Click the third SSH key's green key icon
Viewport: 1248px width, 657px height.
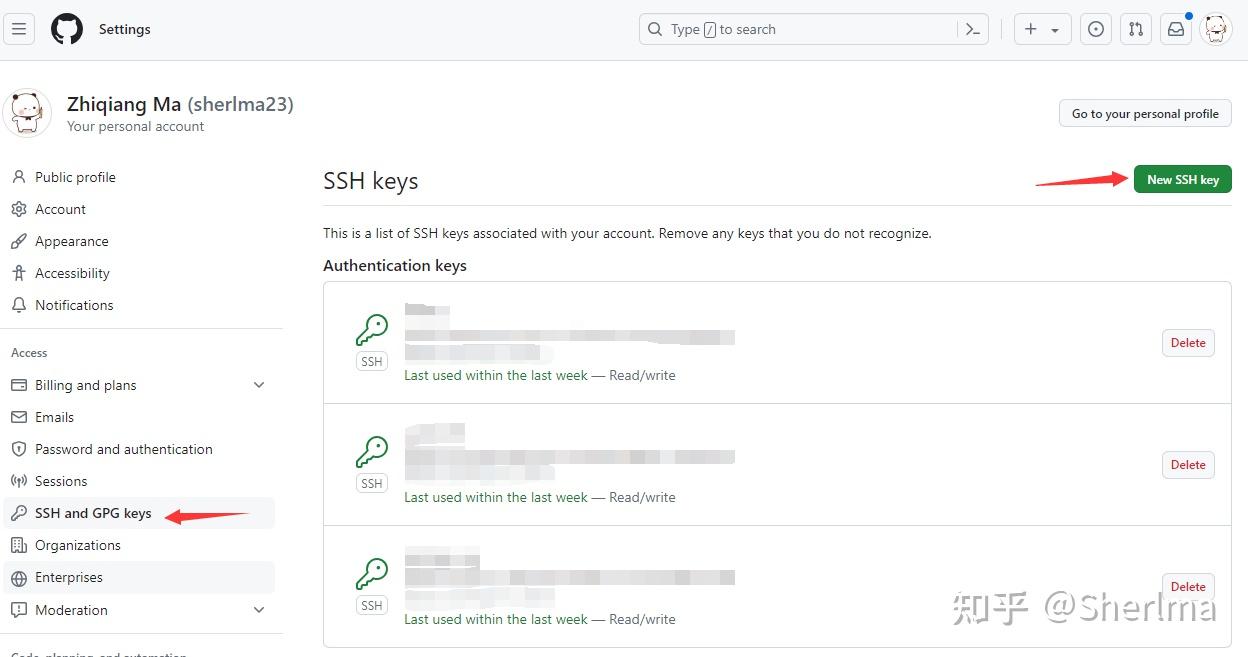point(372,574)
